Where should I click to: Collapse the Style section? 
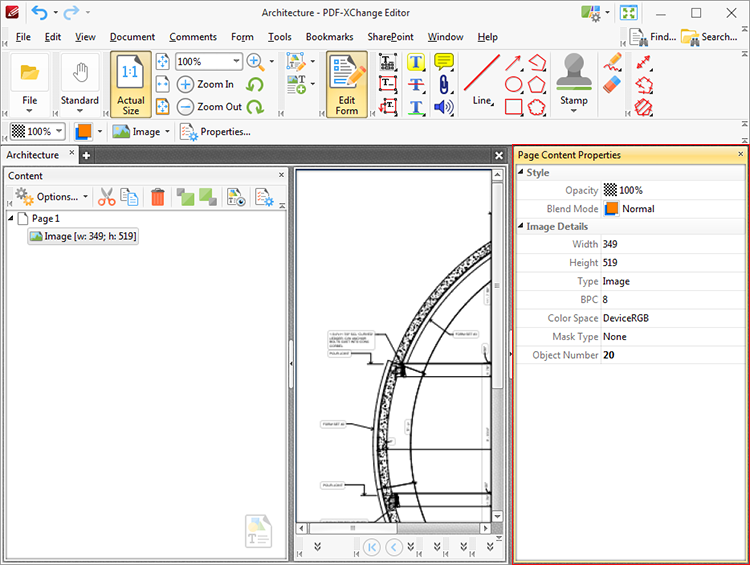(521, 172)
